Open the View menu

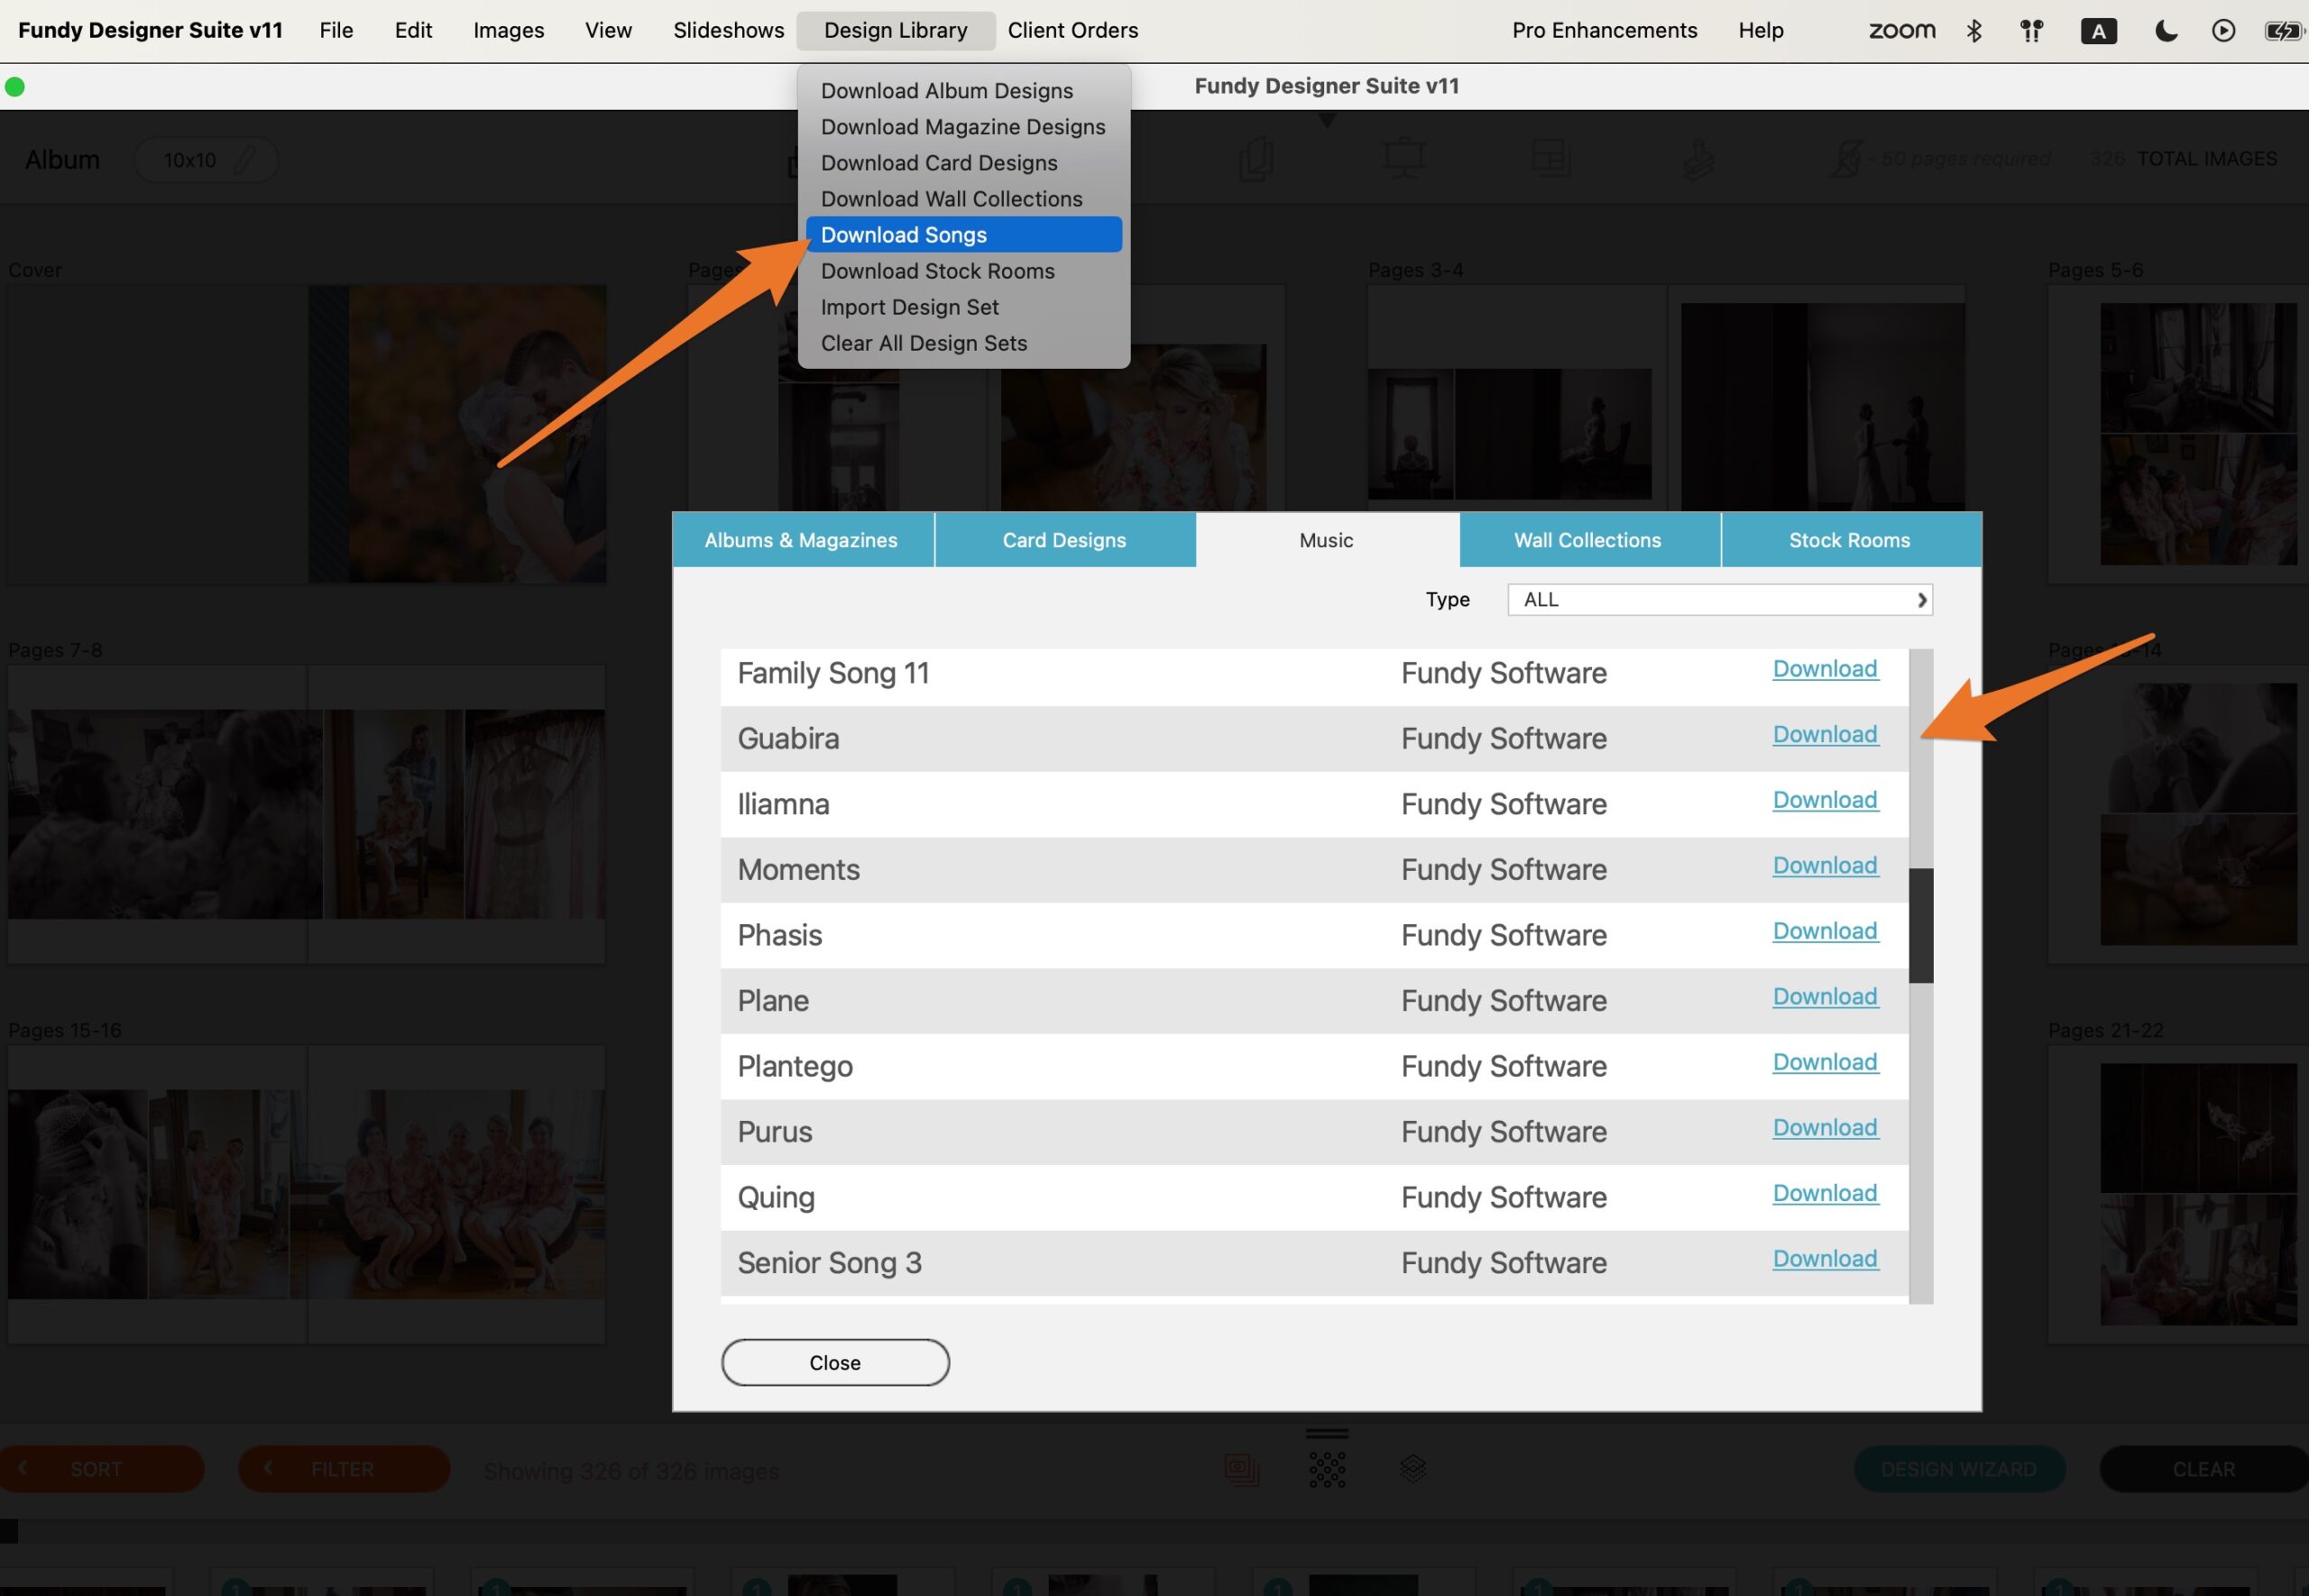click(608, 31)
